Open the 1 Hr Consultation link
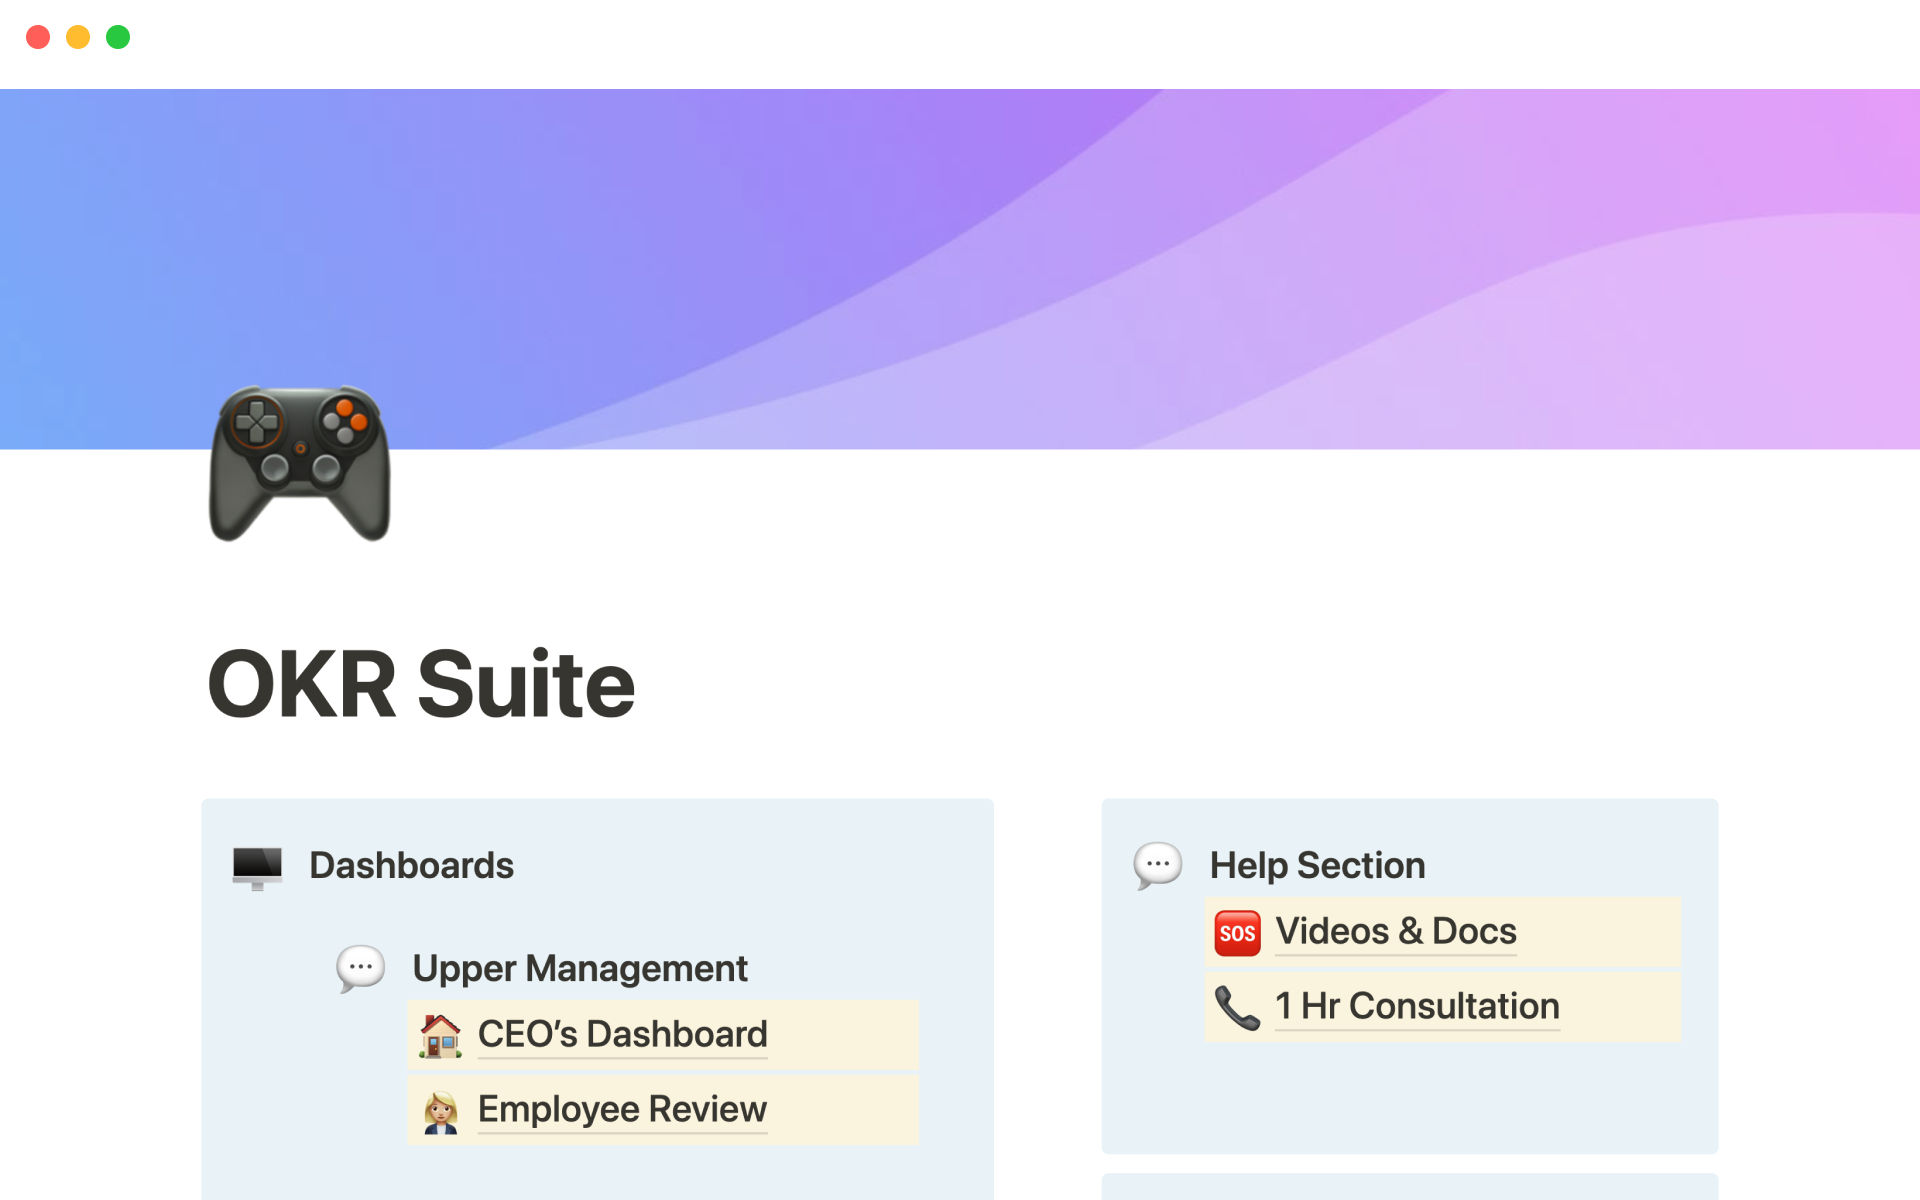 coord(1416,1007)
